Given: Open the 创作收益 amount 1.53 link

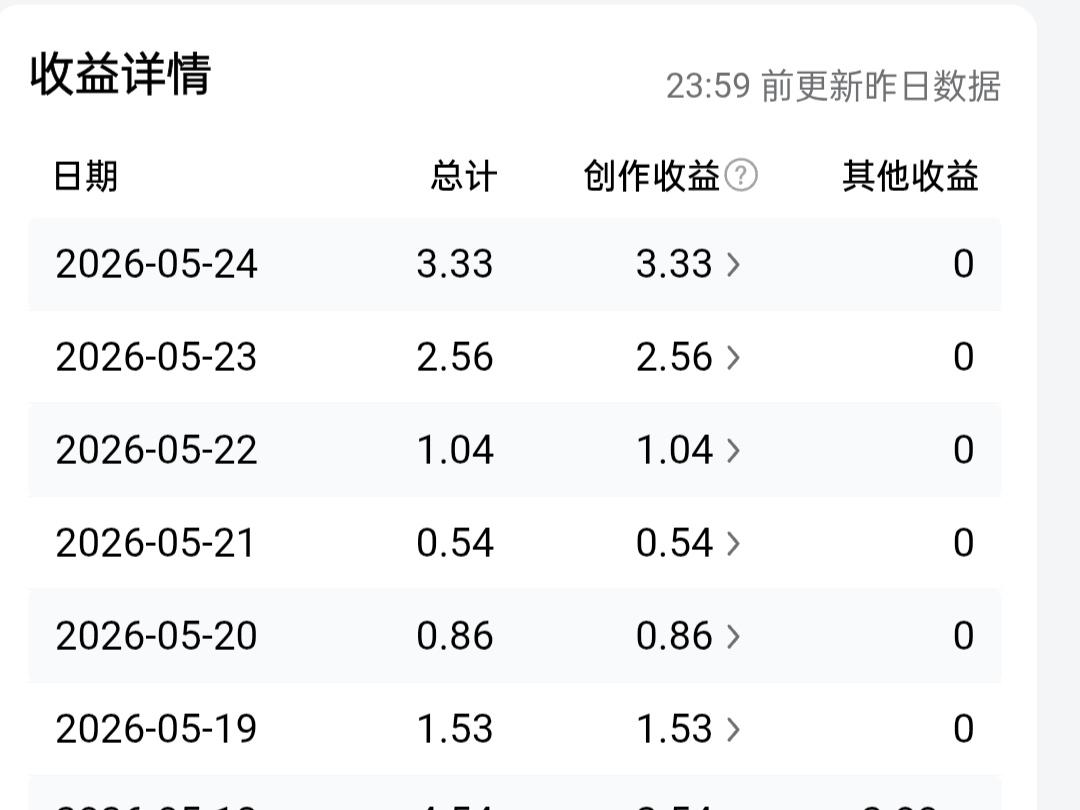Looking at the screenshot, I should click(674, 729).
